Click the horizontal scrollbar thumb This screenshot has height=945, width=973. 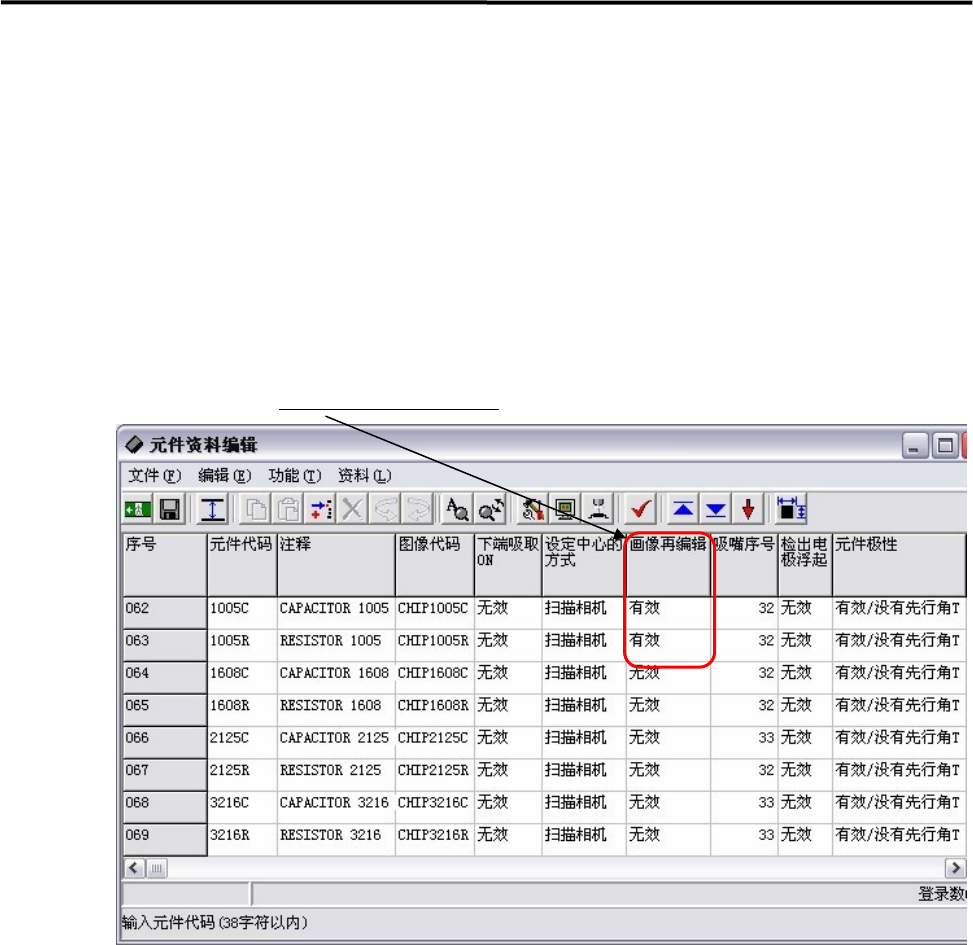(x=156, y=867)
